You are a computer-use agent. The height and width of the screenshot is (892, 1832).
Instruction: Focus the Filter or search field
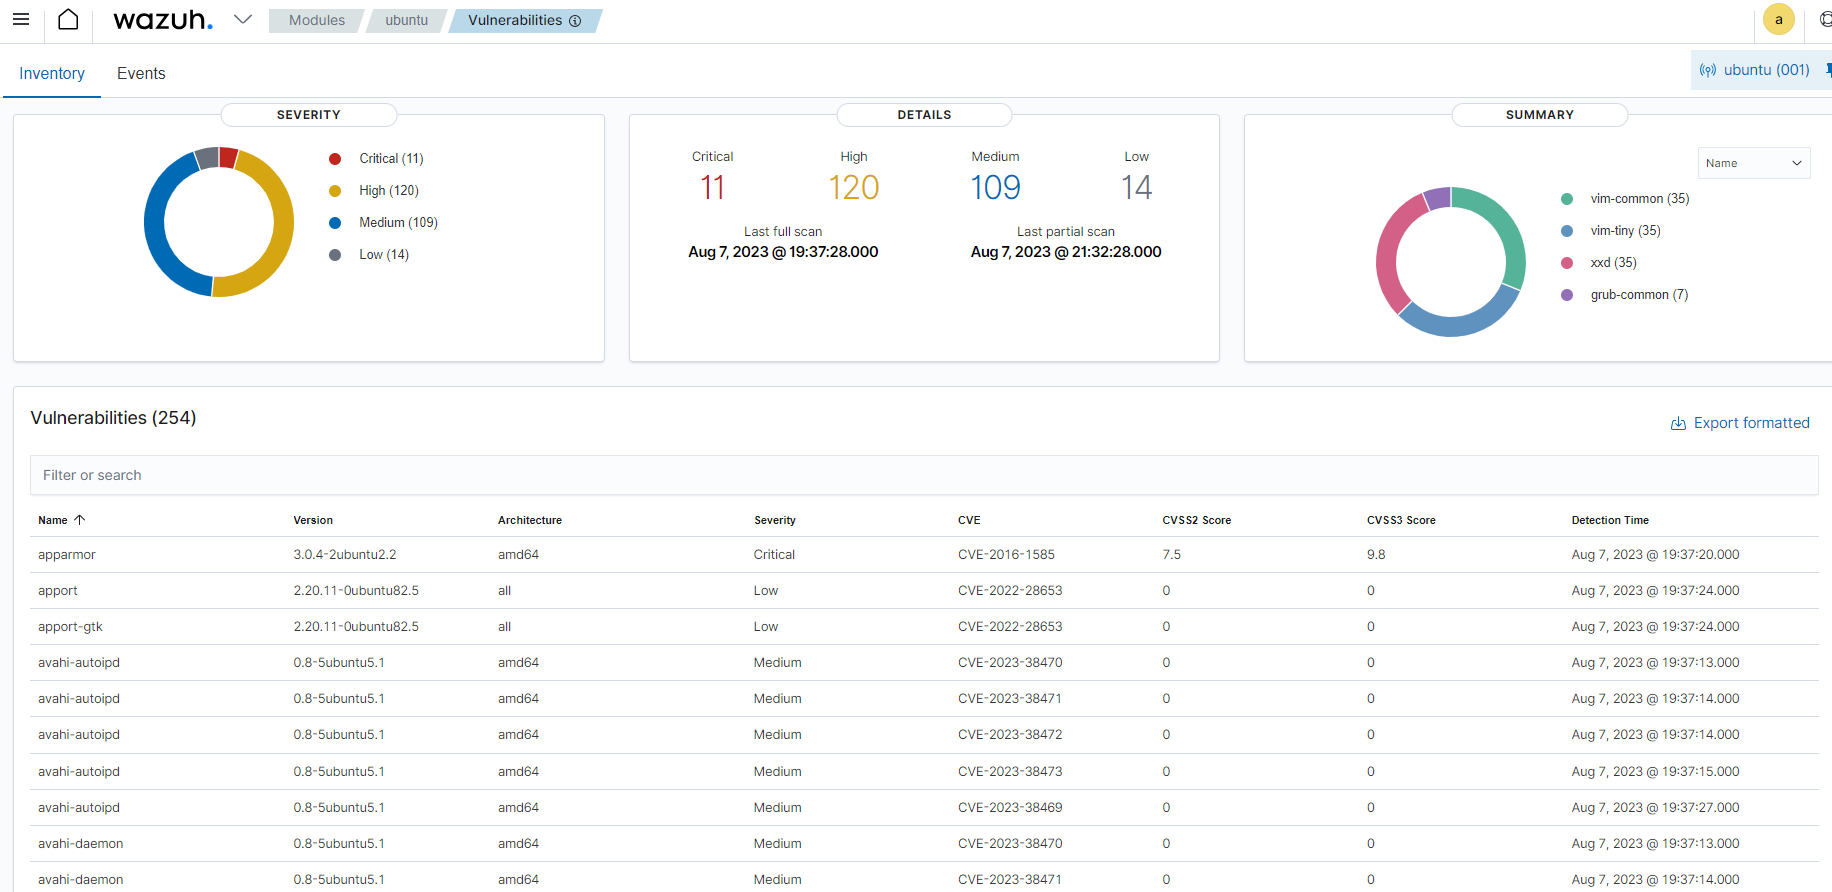(x=924, y=475)
